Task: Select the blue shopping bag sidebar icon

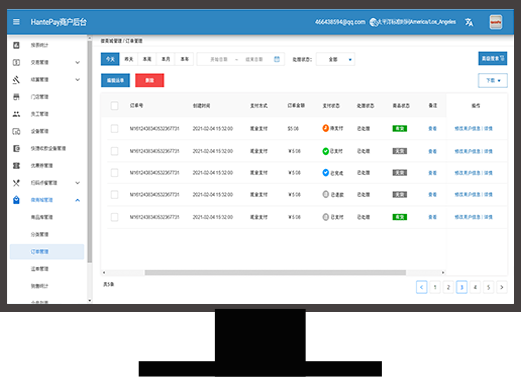Action: tap(16, 200)
